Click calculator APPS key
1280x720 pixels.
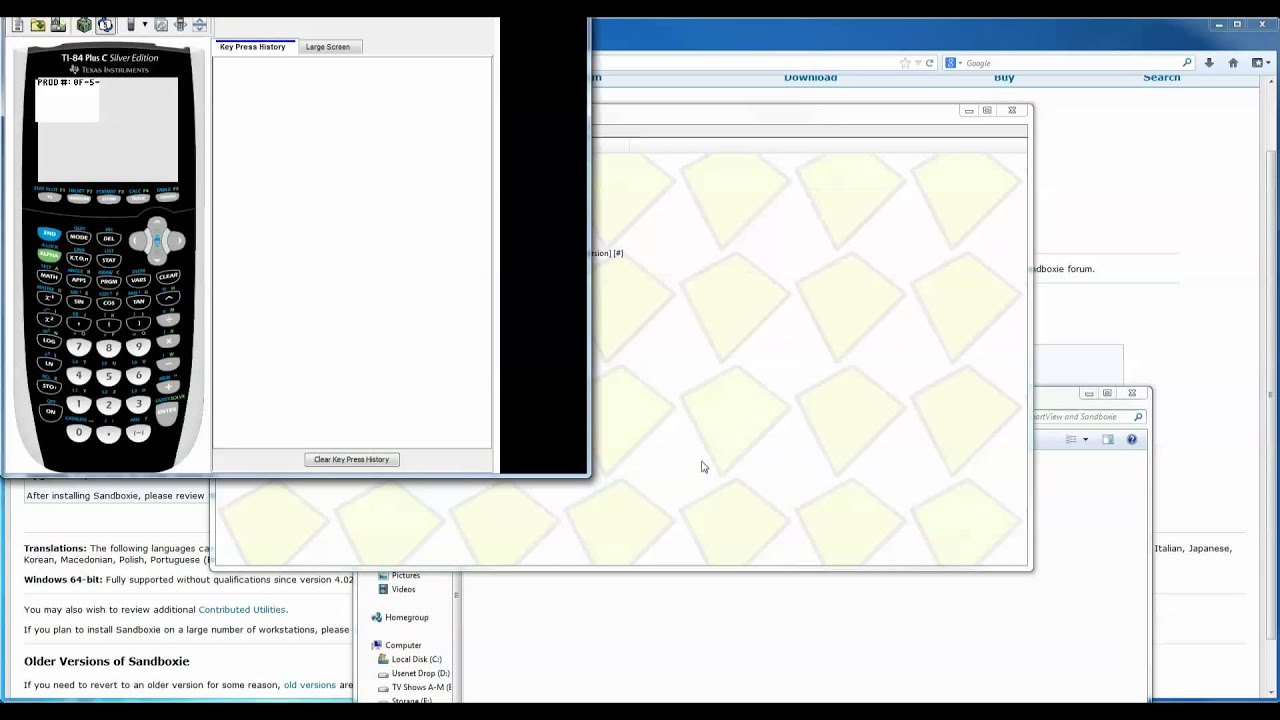tap(79, 281)
